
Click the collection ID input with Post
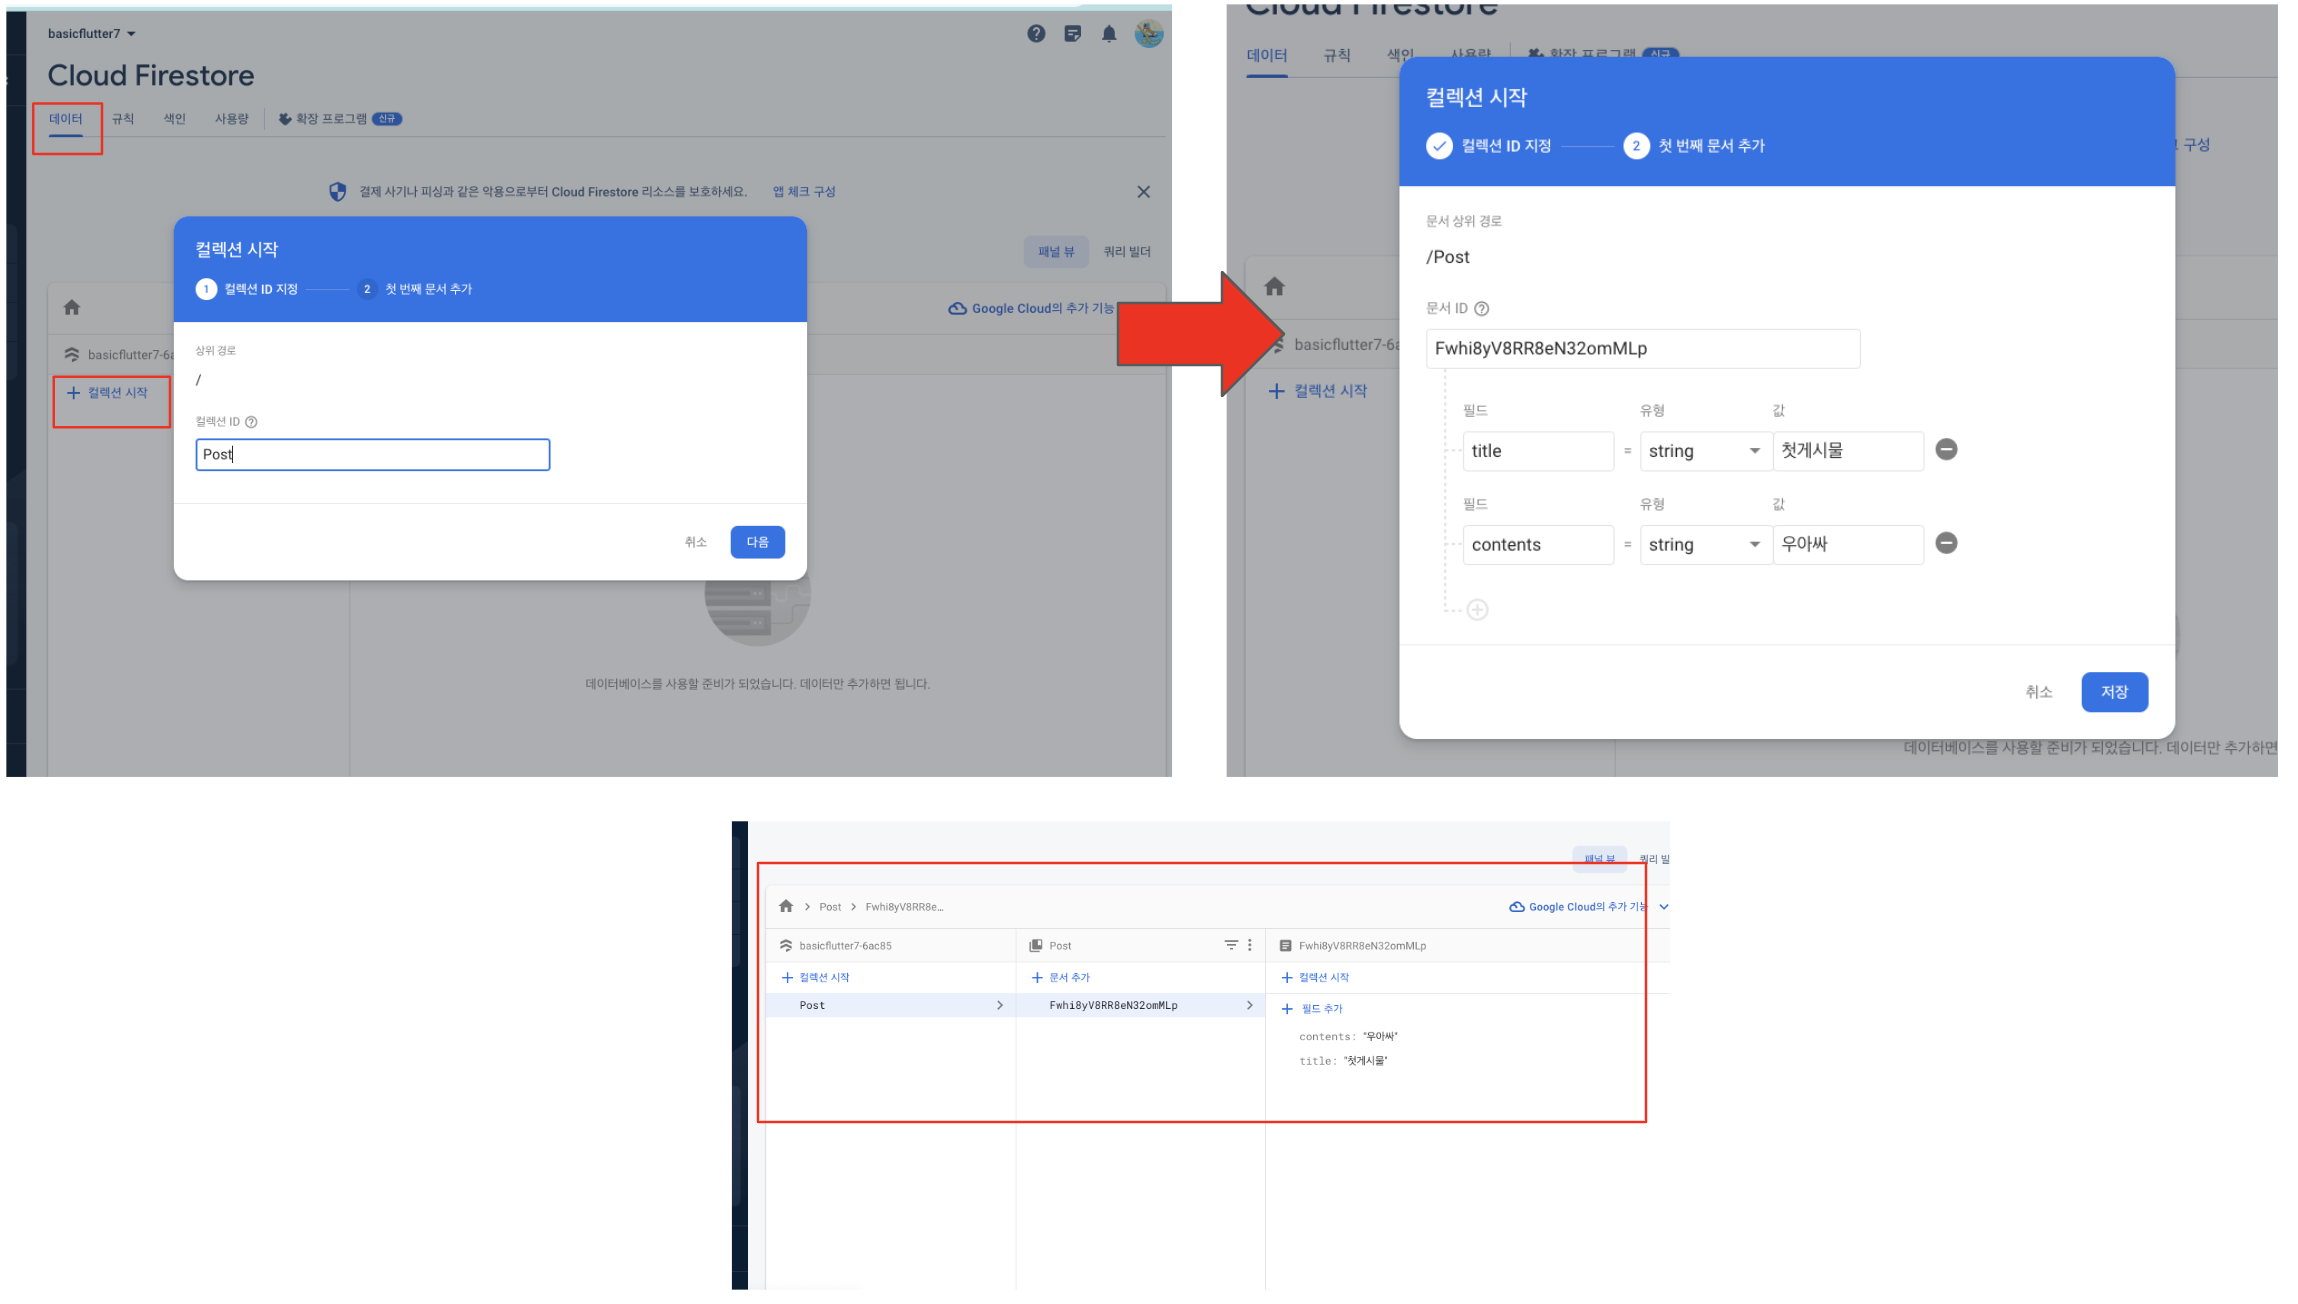coord(372,455)
